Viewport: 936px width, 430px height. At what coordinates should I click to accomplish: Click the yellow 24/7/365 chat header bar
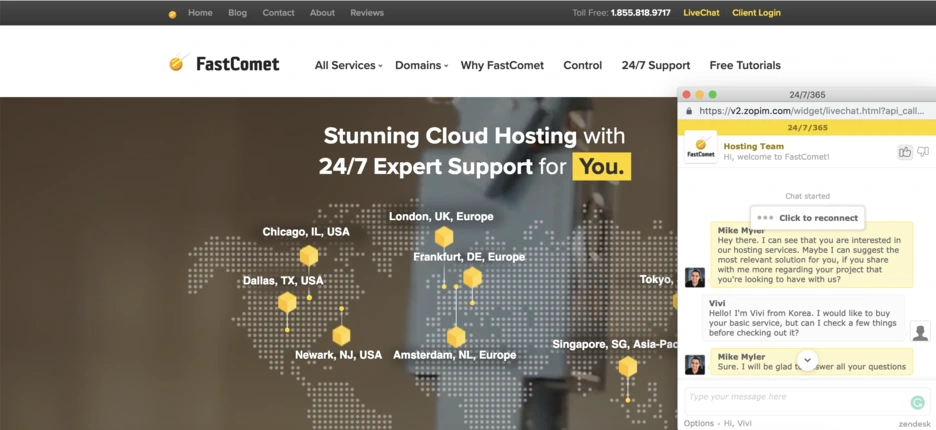click(806, 128)
